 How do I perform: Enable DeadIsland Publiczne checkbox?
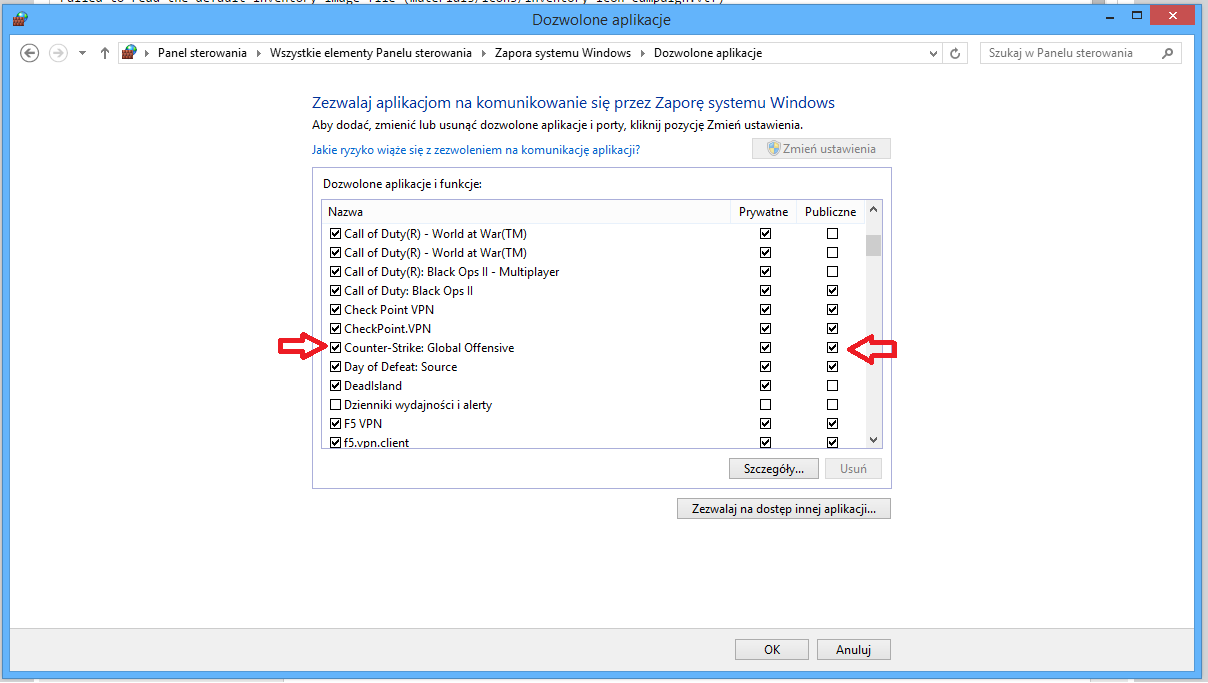pyautogui.click(x=832, y=386)
